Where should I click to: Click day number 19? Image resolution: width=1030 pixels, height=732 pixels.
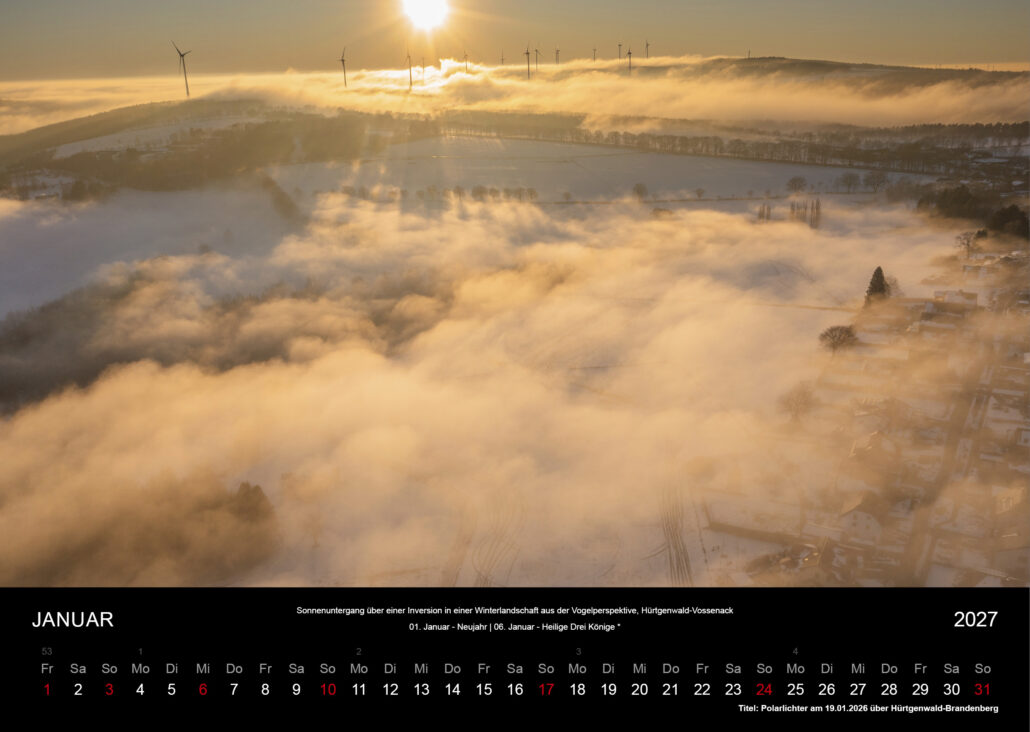608,689
